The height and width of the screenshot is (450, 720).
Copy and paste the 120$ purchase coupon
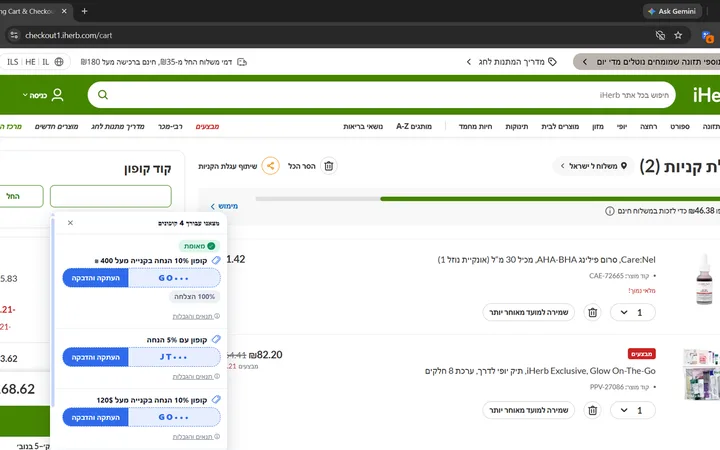click(x=96, y=417)
